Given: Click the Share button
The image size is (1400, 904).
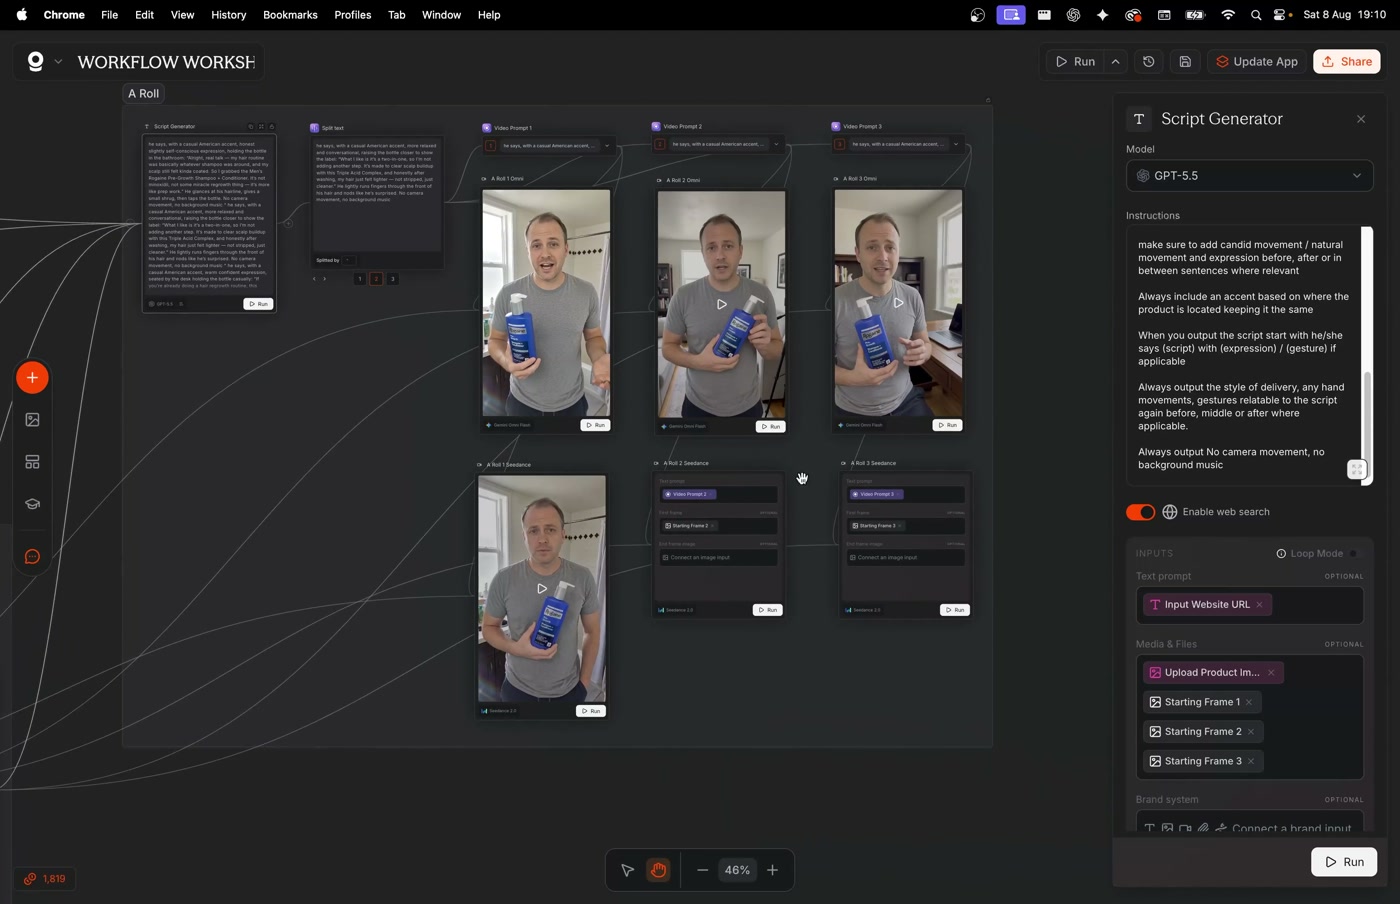Looking at the screenshot, I should 1347,62.
